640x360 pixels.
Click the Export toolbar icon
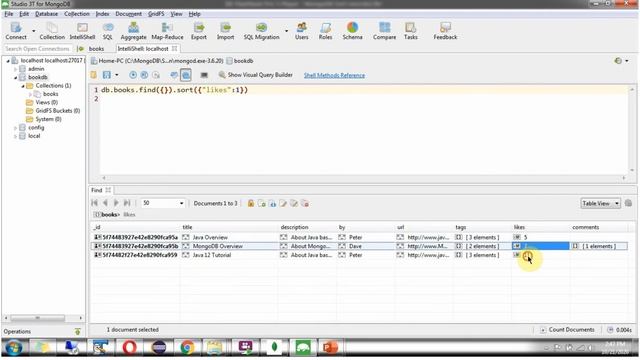tap(199, 31)
